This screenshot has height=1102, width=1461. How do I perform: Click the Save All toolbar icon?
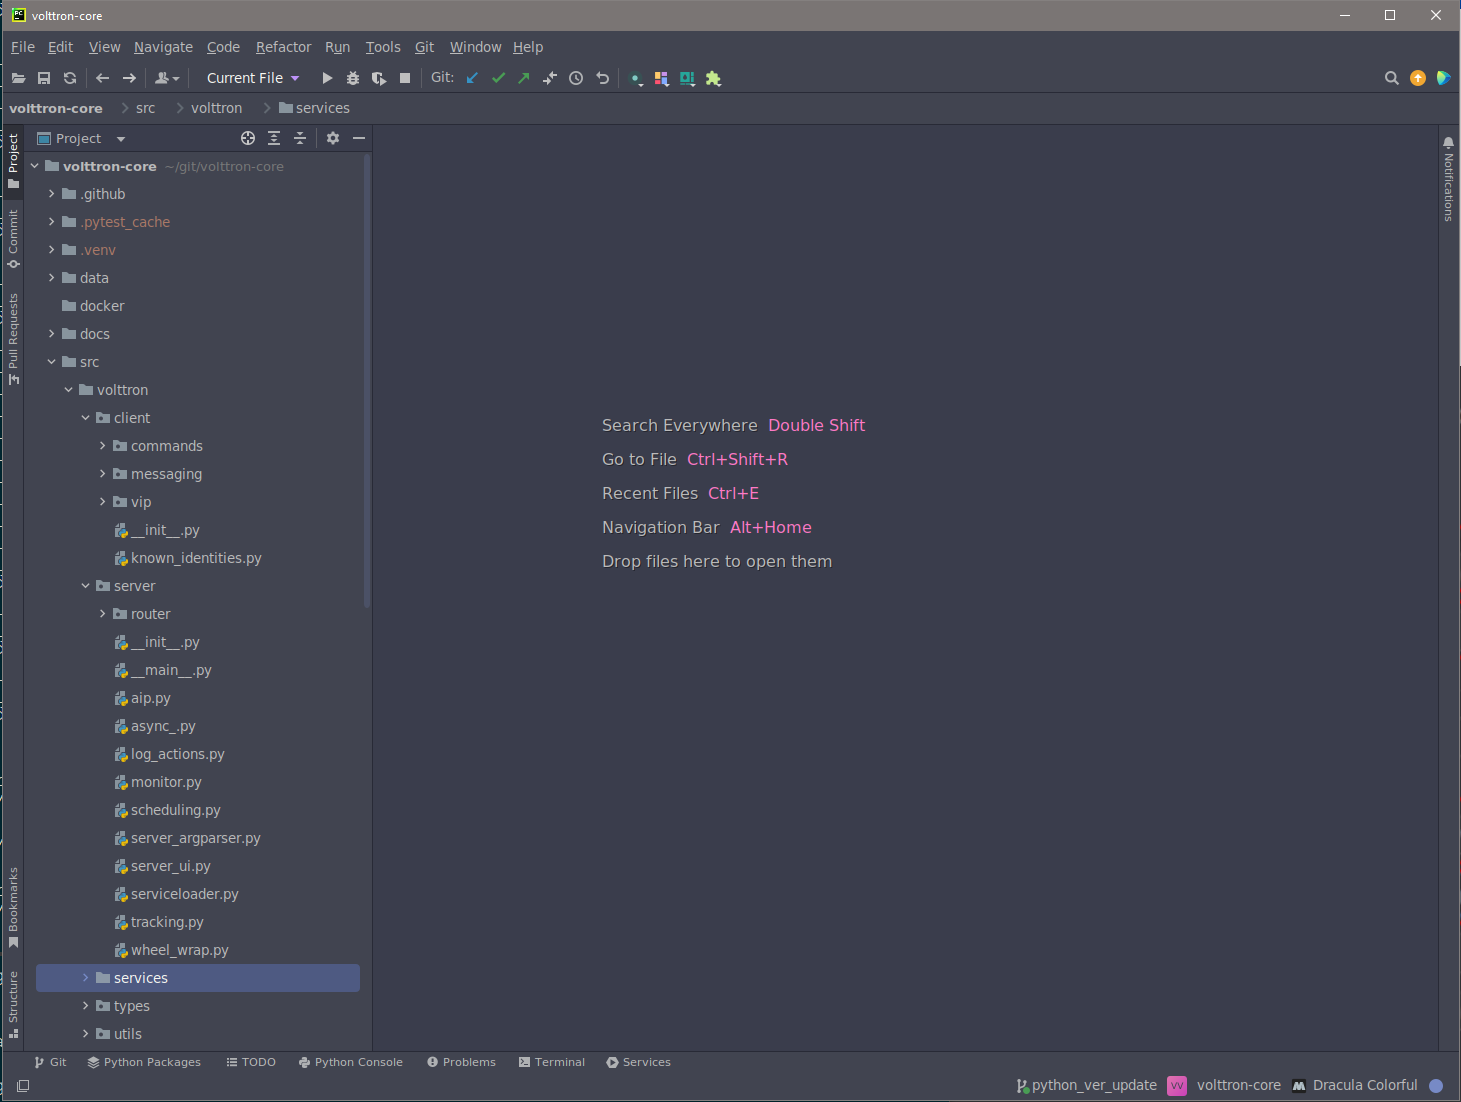tap(44, 78)
